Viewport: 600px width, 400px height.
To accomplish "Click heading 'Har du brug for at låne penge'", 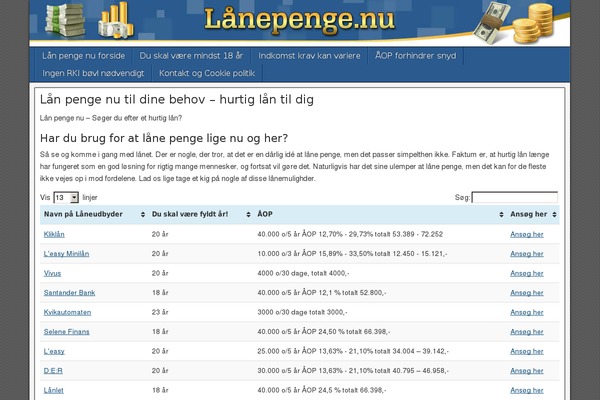I will [x=164, y=138].
